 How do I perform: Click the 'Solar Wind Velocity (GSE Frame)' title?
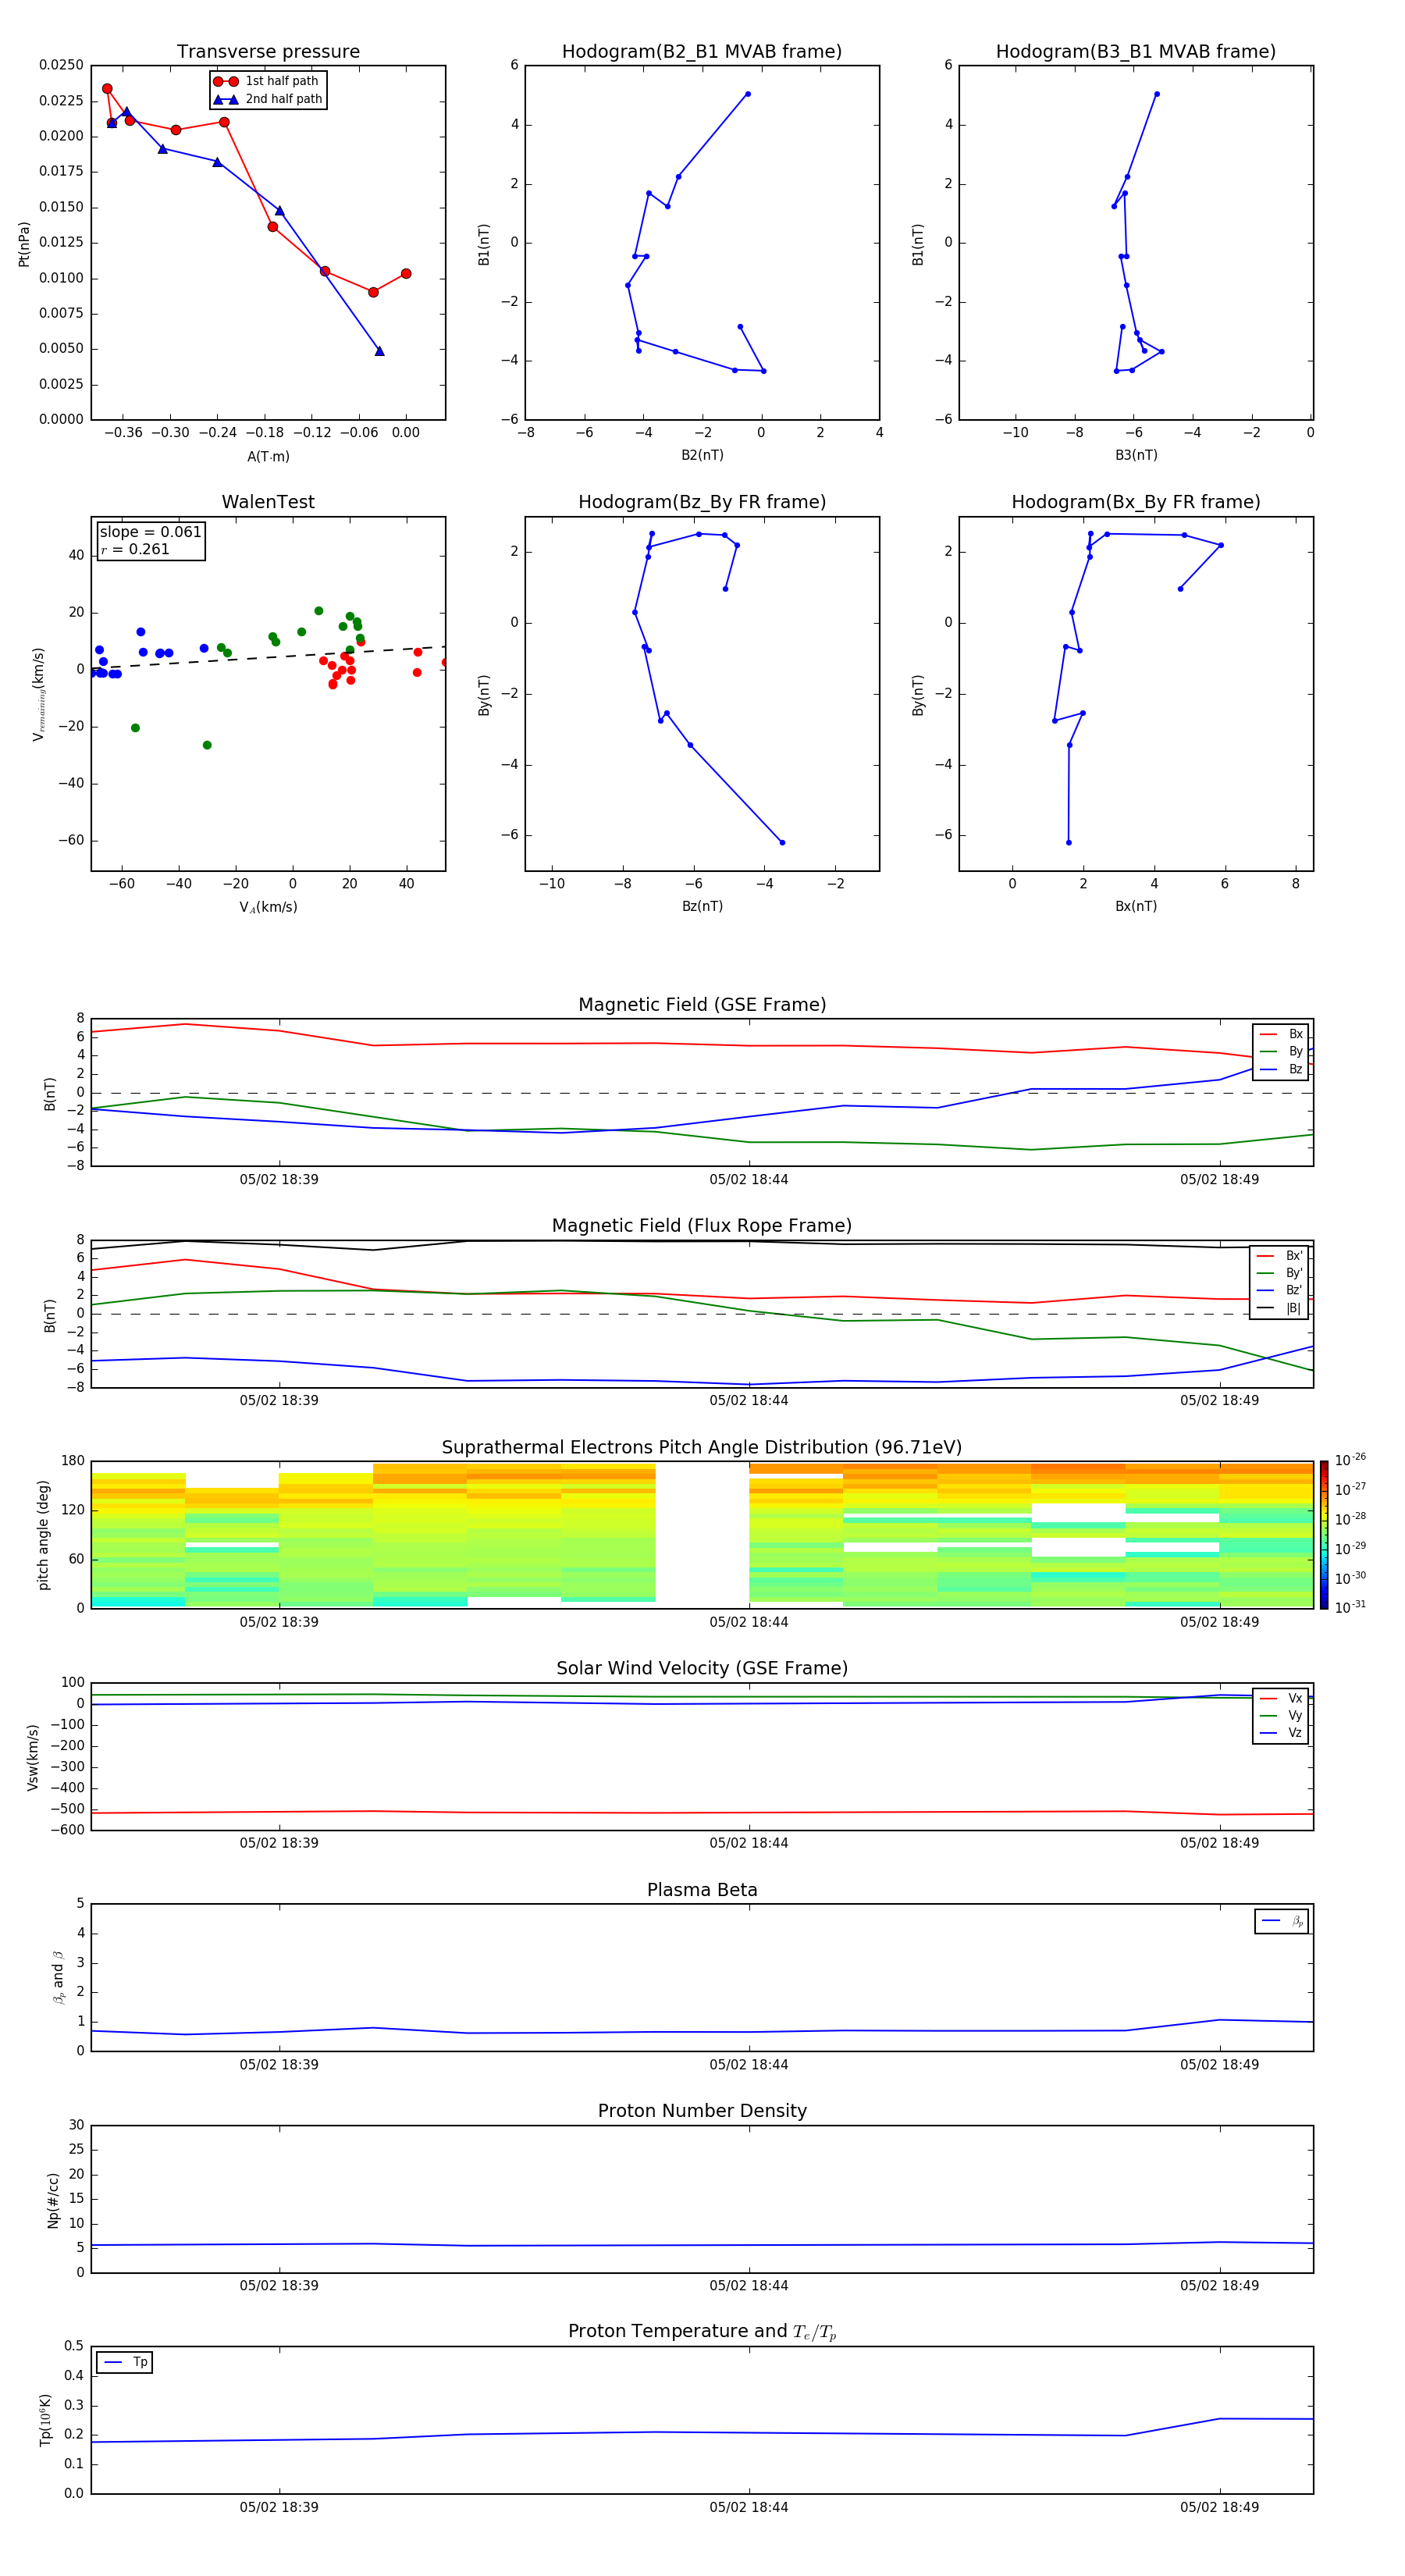702,1668
